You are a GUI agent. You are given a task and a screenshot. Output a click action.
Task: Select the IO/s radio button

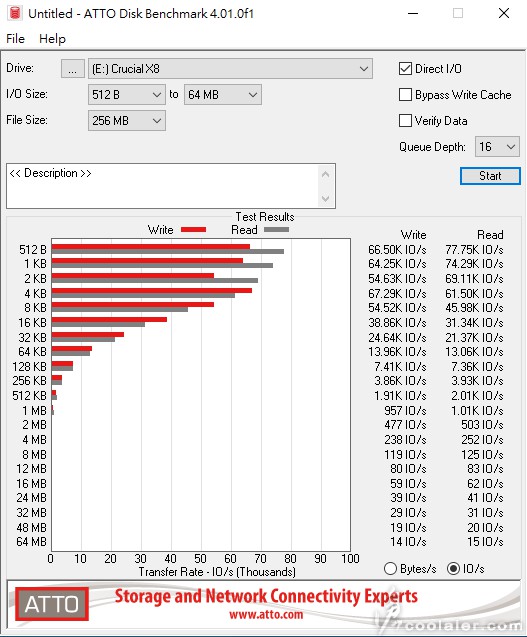[453, 569]
